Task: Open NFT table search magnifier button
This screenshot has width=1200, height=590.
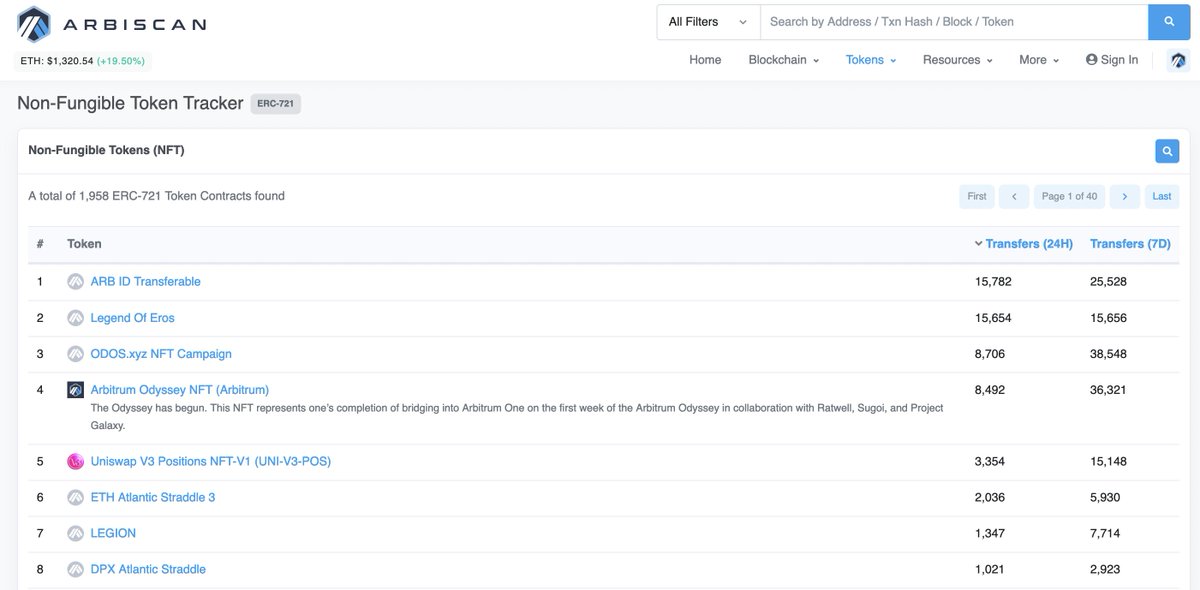Action: pyautogui.click(x=1167, y=151)
